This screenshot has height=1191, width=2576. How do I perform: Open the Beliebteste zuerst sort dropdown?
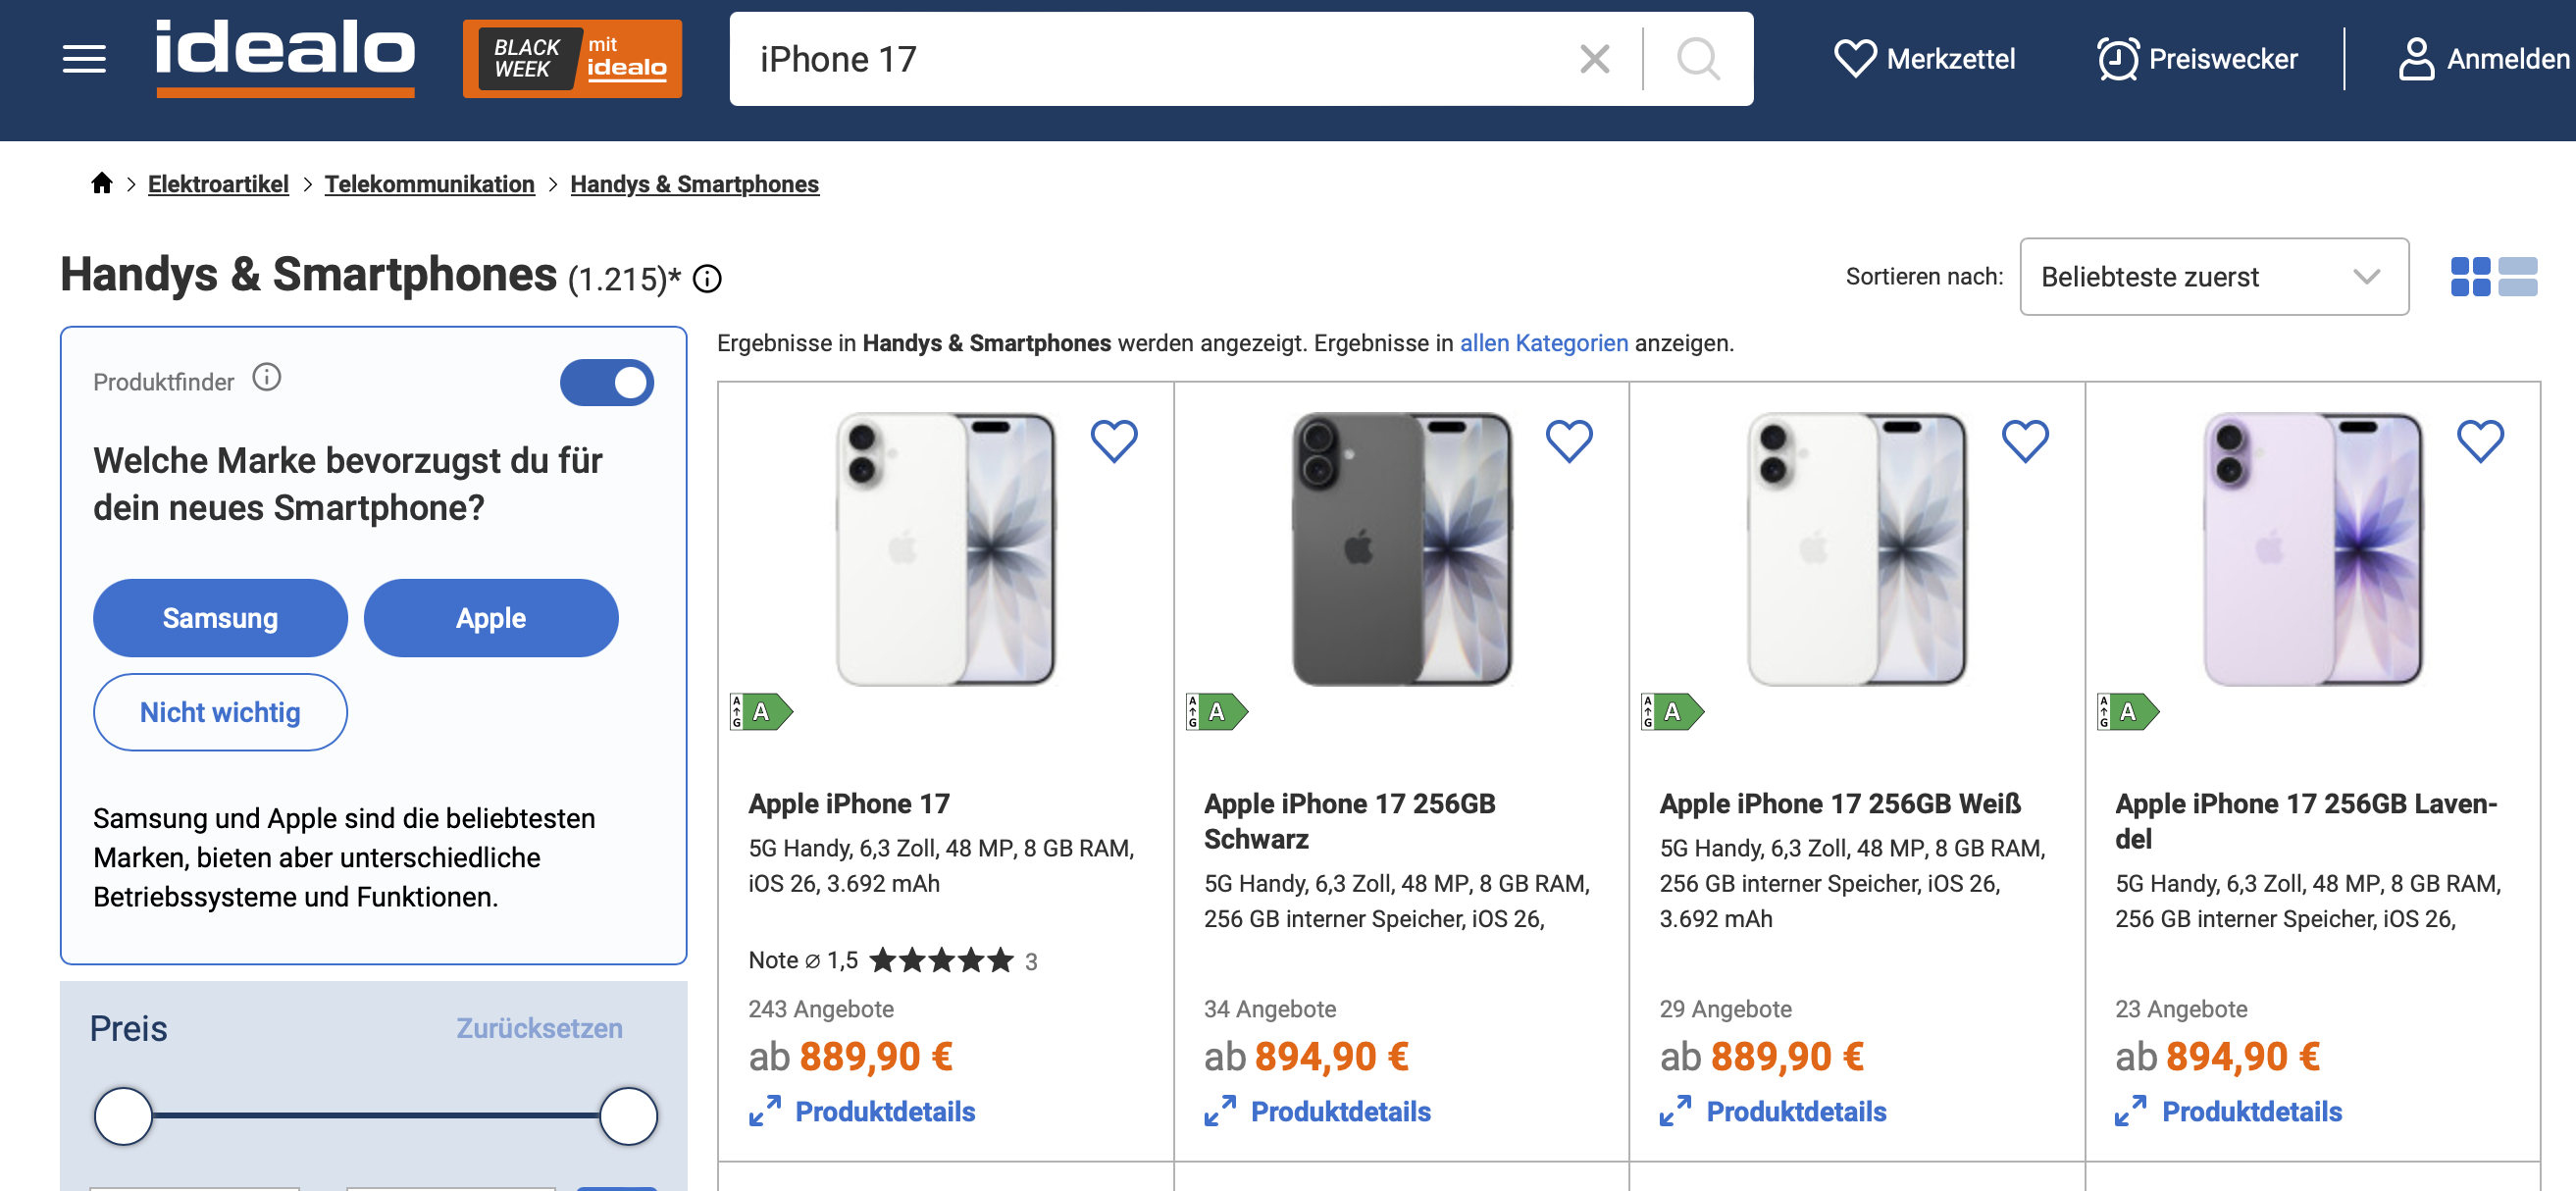click(x=2213, y=277)
